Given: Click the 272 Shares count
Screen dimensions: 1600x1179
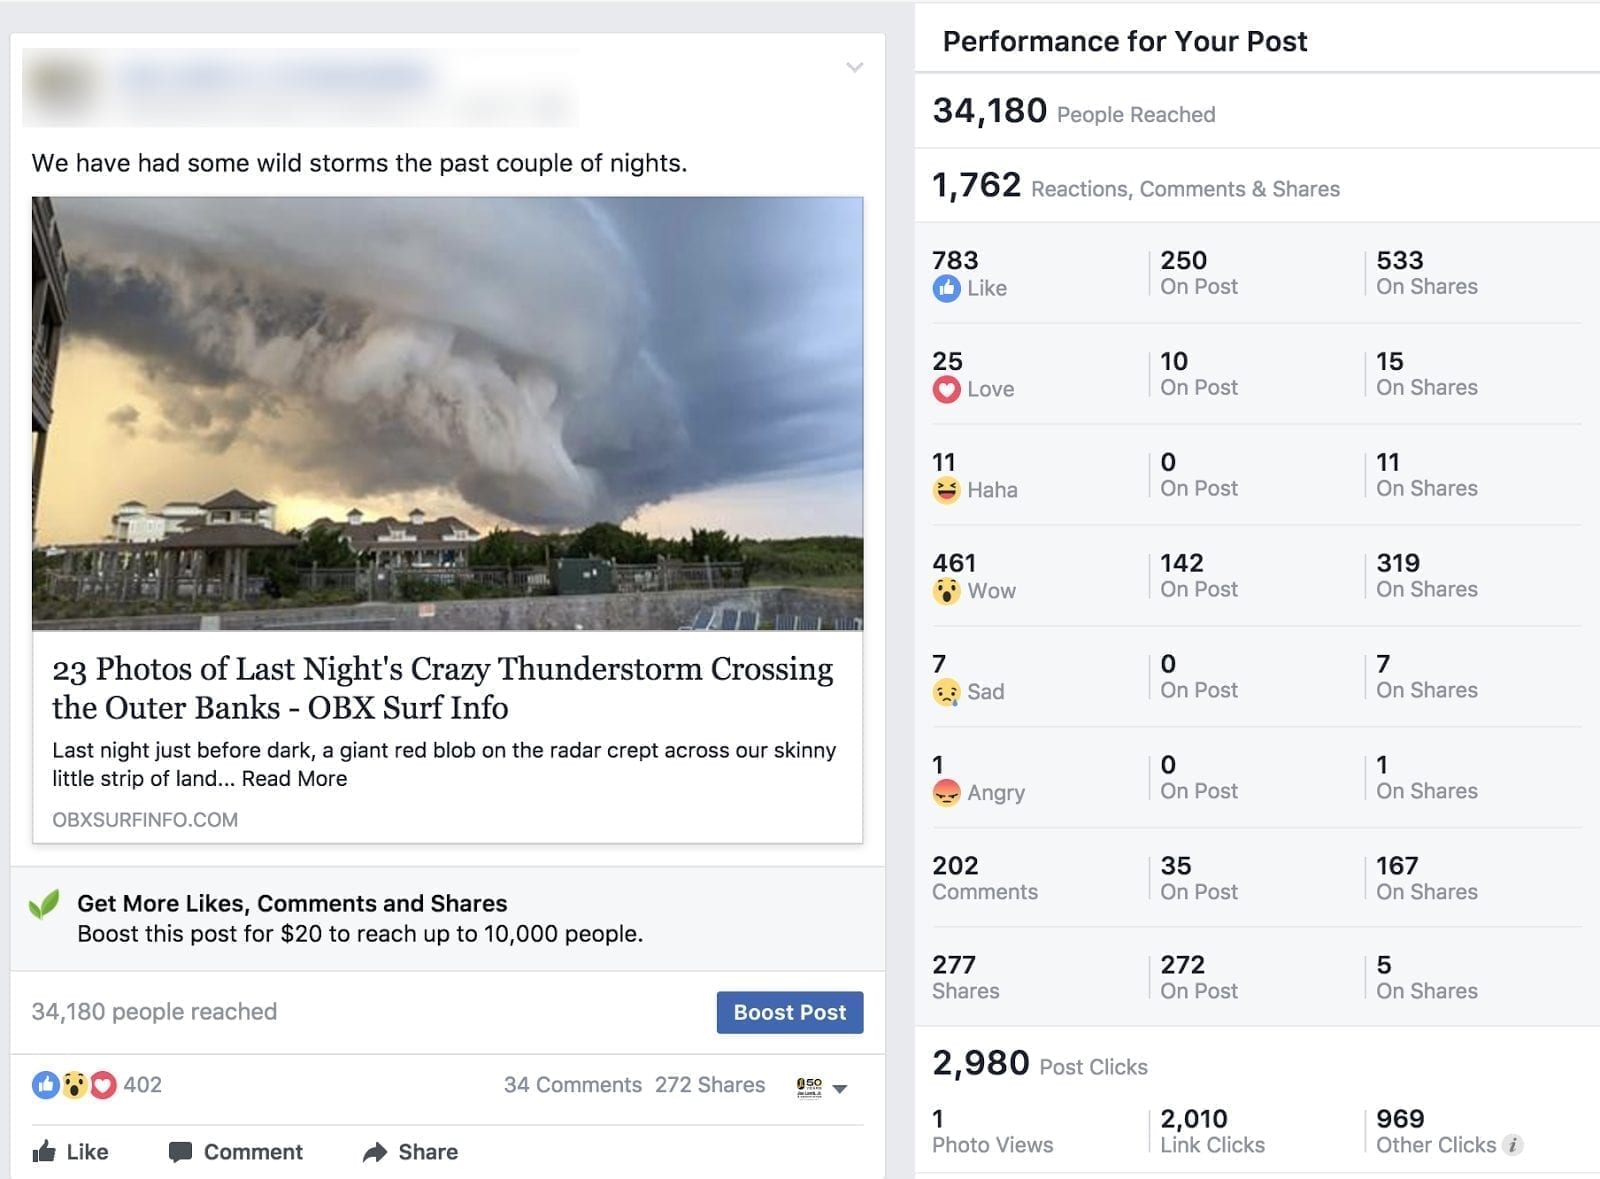Looking at the screenshot, I should [x=709, y=1084].
